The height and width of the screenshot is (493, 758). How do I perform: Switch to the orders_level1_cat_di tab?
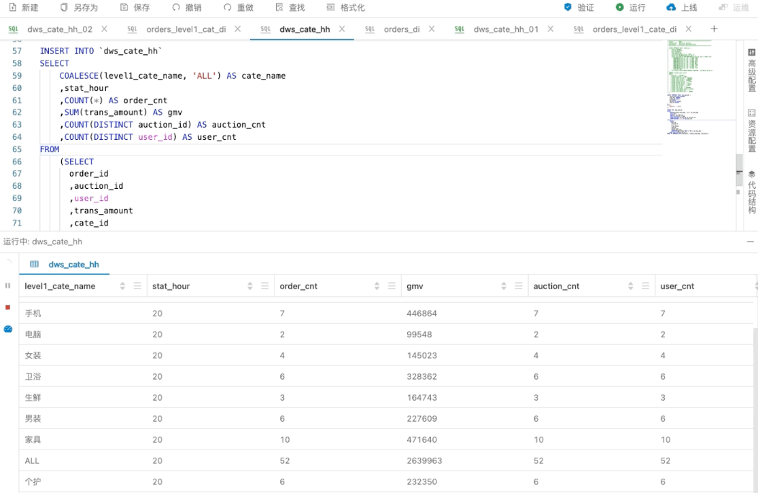tap(186, 29)
